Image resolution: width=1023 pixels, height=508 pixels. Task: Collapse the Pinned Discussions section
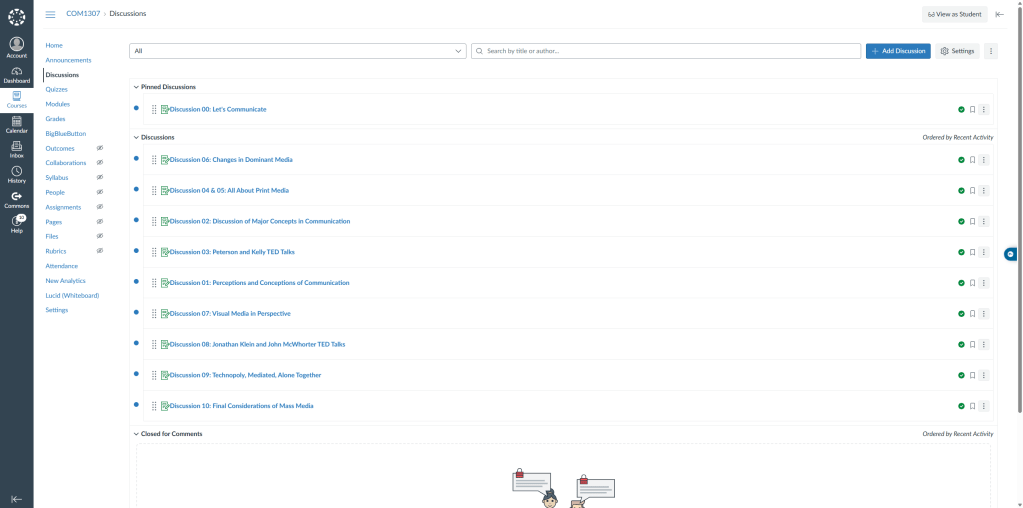[136, 87]
